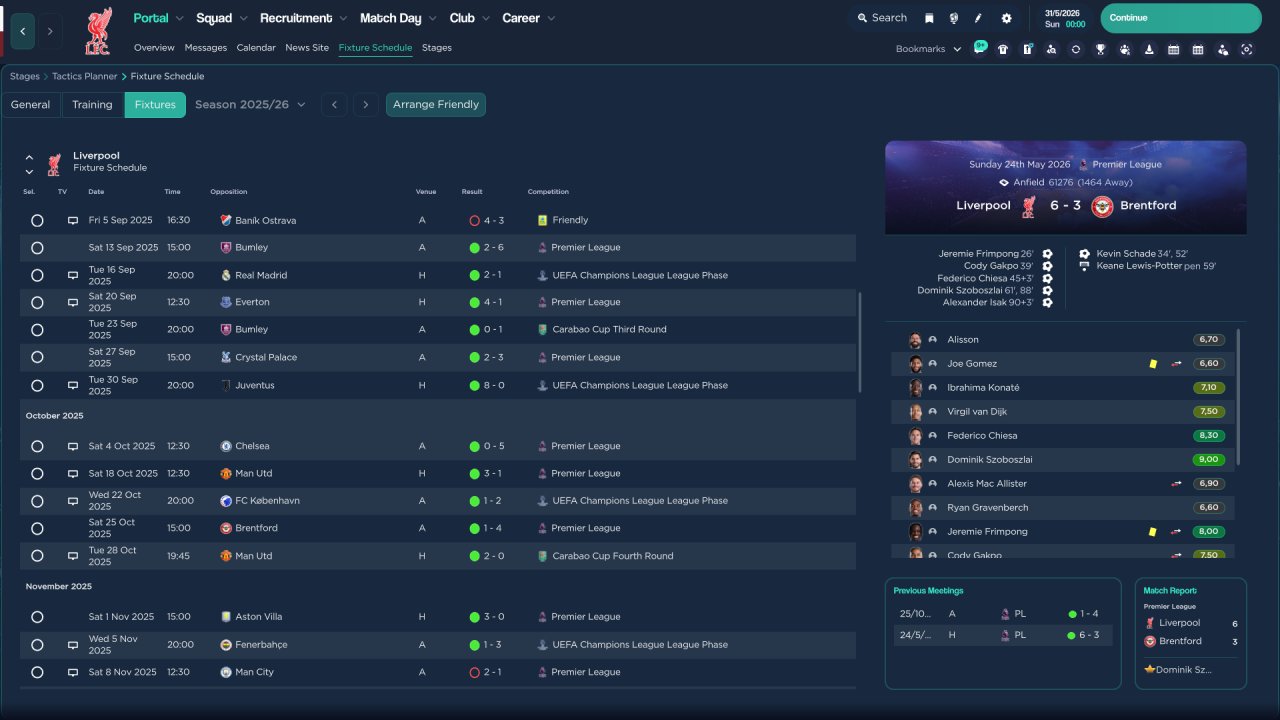The height and width of the screenshot is (720, 1280).
Task: Open the notifications chat bubble with 9+ badge
Action: [979, 48]
